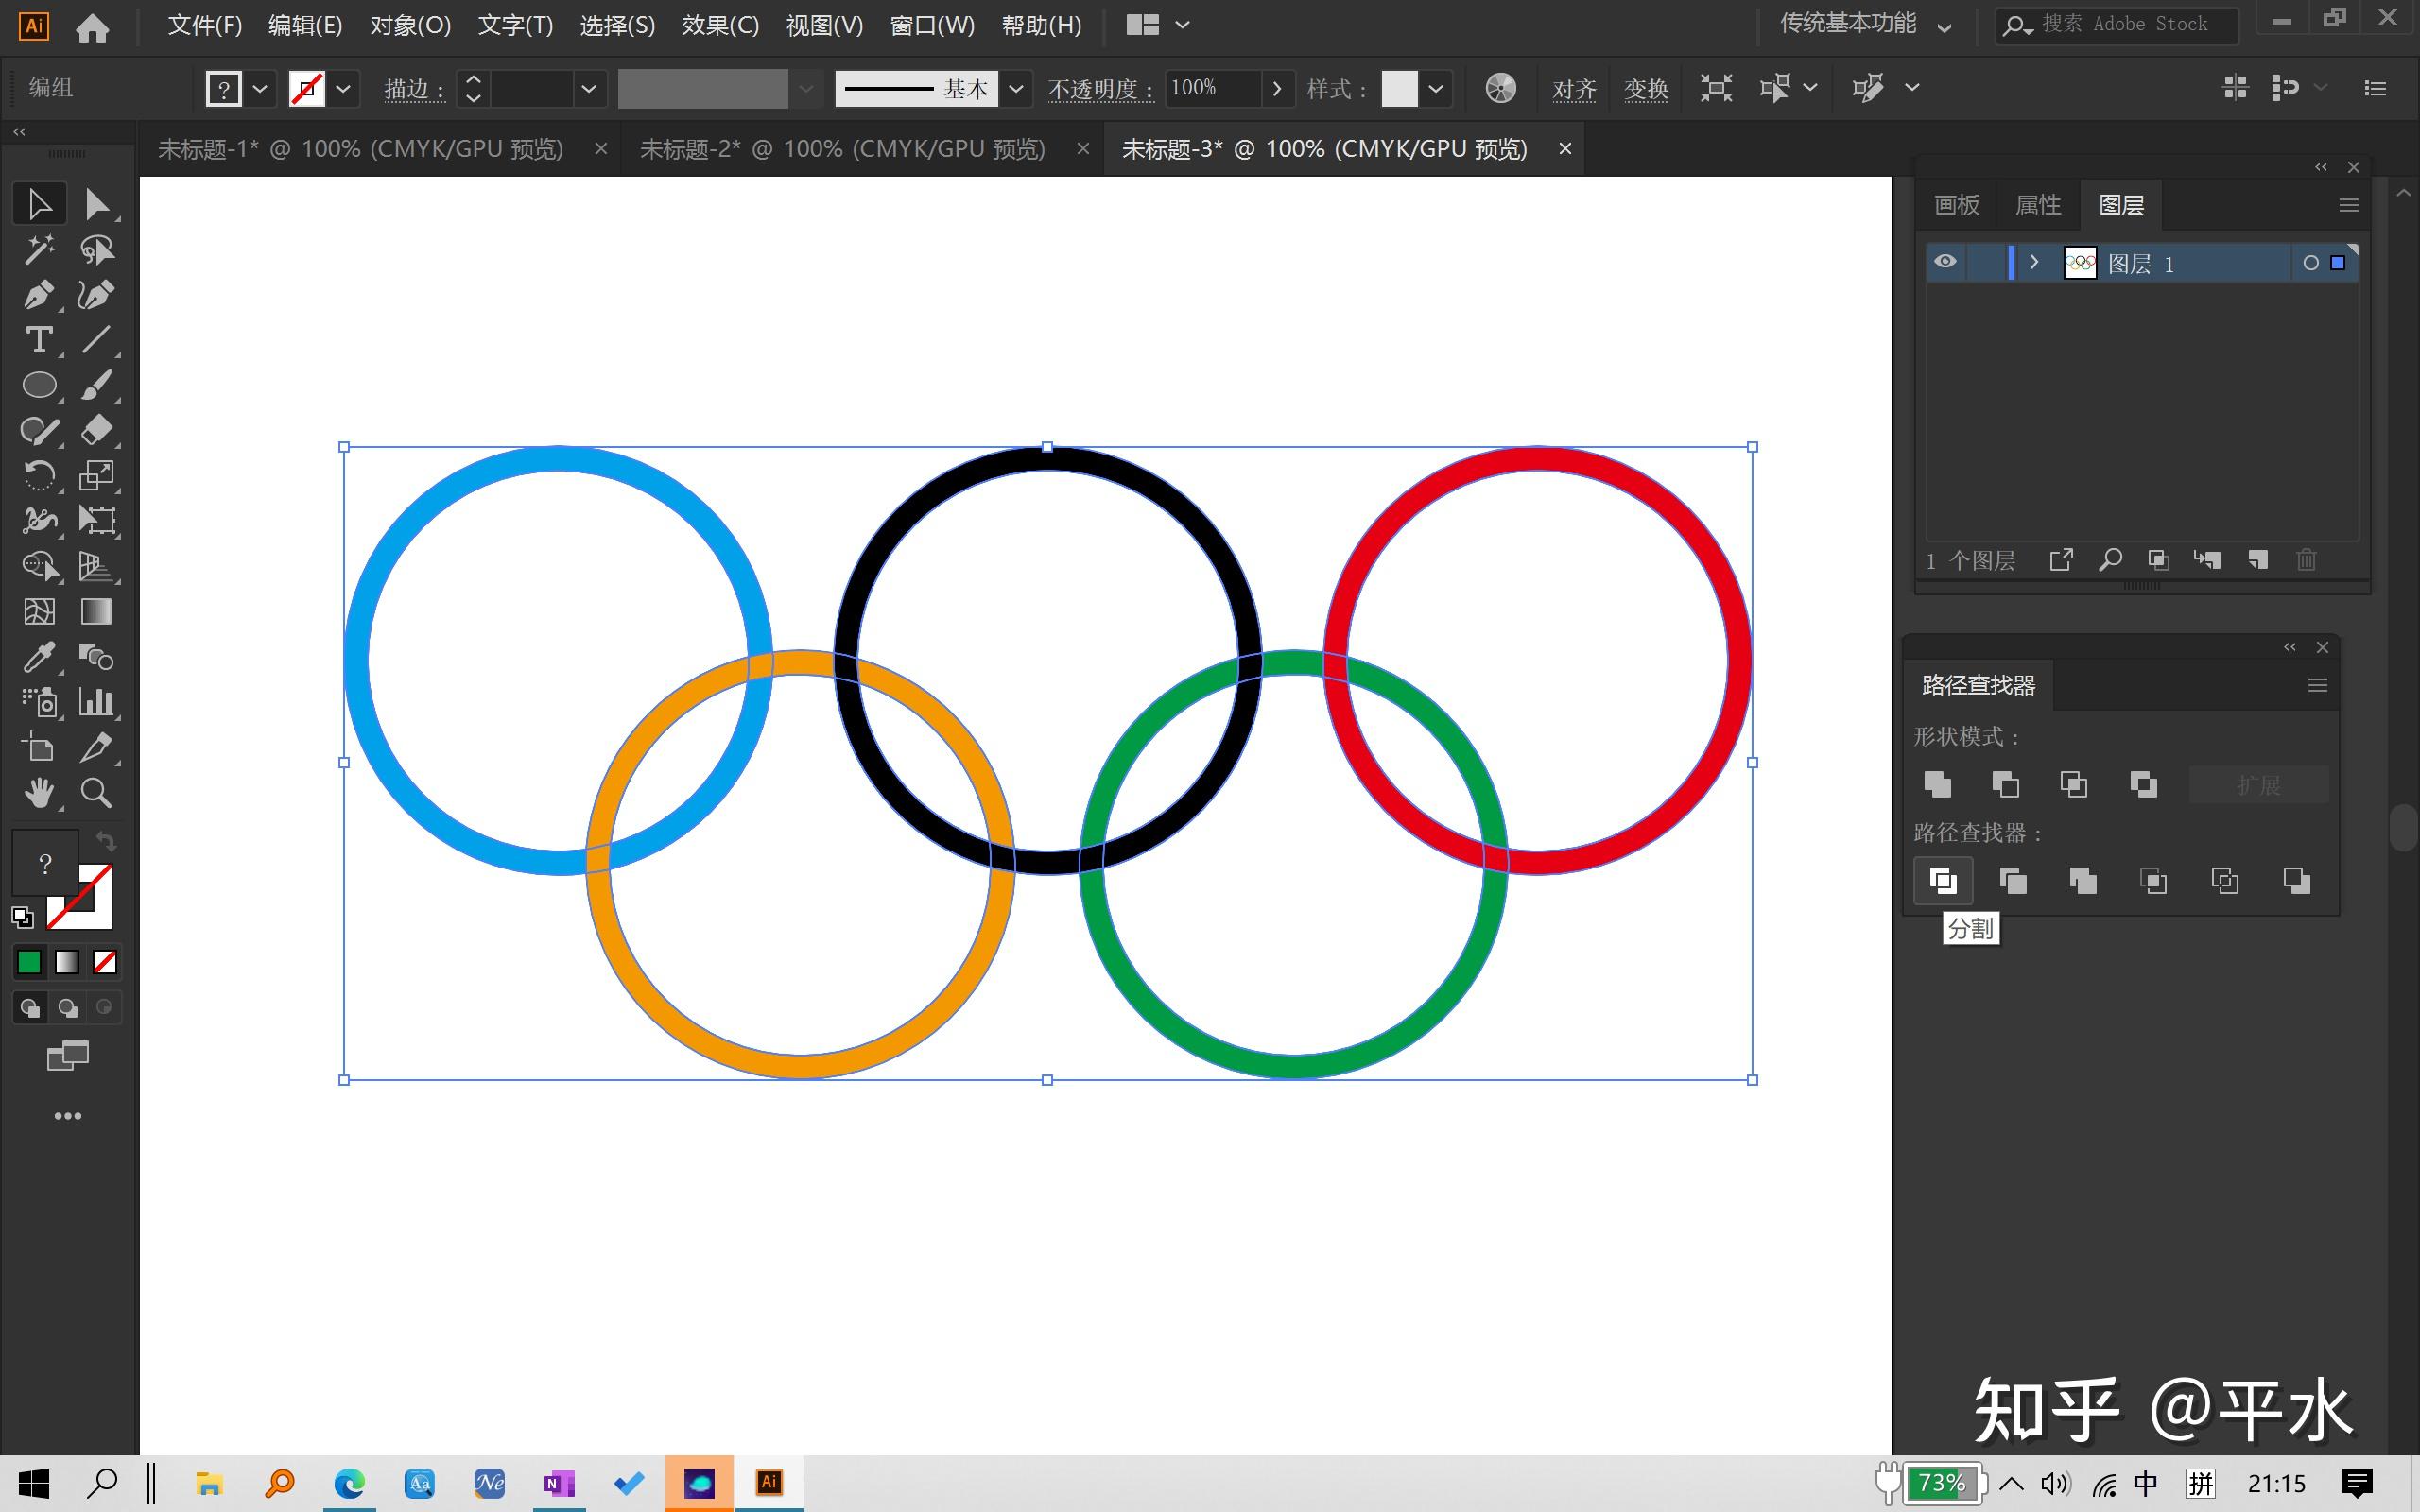Delete selection with Layers trash icon

tap(2306, 560)
